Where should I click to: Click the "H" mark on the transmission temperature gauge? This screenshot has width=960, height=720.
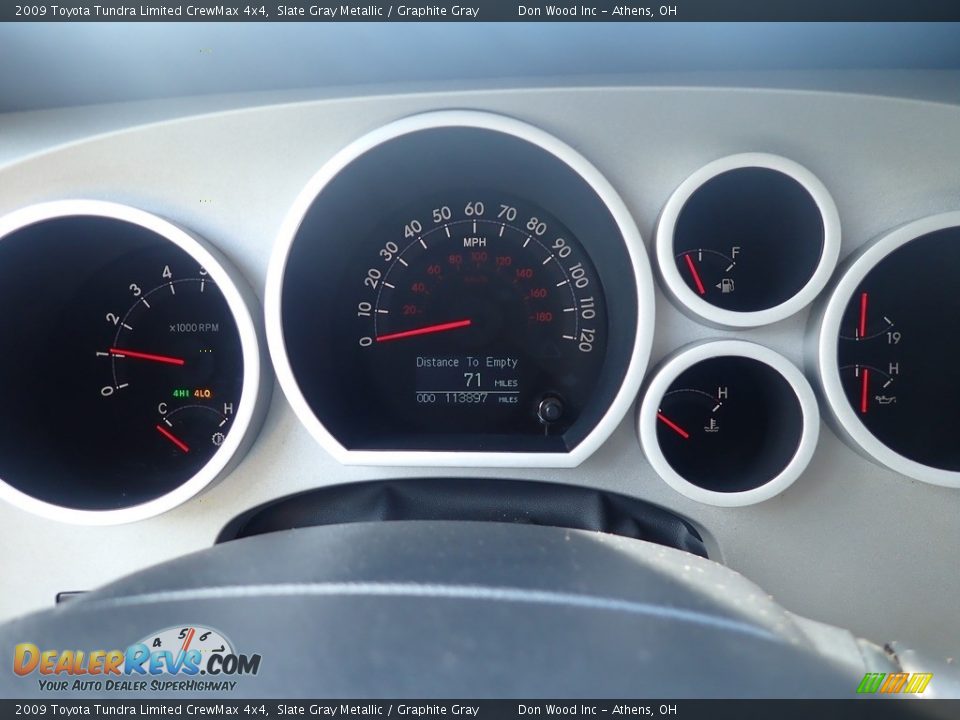point(228,408)
